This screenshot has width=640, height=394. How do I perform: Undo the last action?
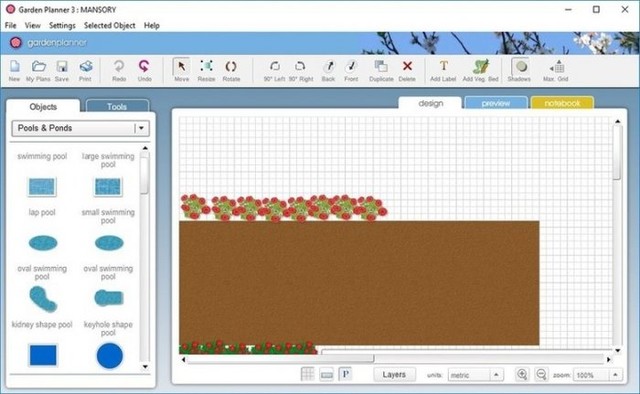pos(144,70)
